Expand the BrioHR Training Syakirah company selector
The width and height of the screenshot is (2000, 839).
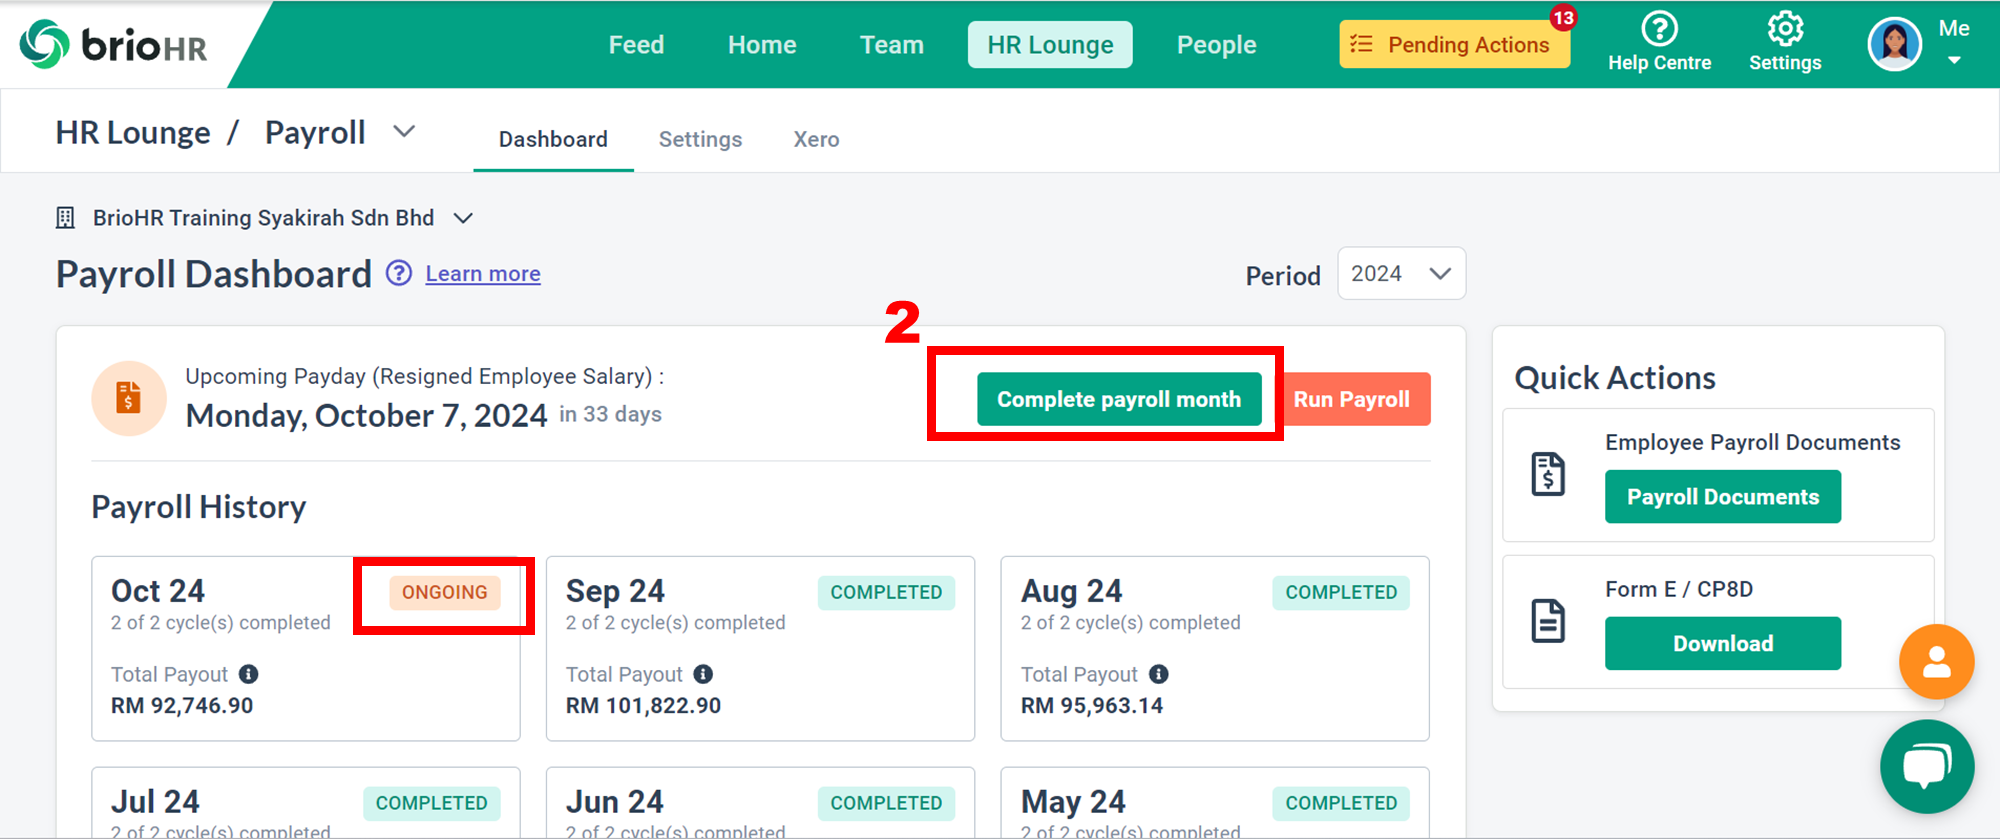463,218
